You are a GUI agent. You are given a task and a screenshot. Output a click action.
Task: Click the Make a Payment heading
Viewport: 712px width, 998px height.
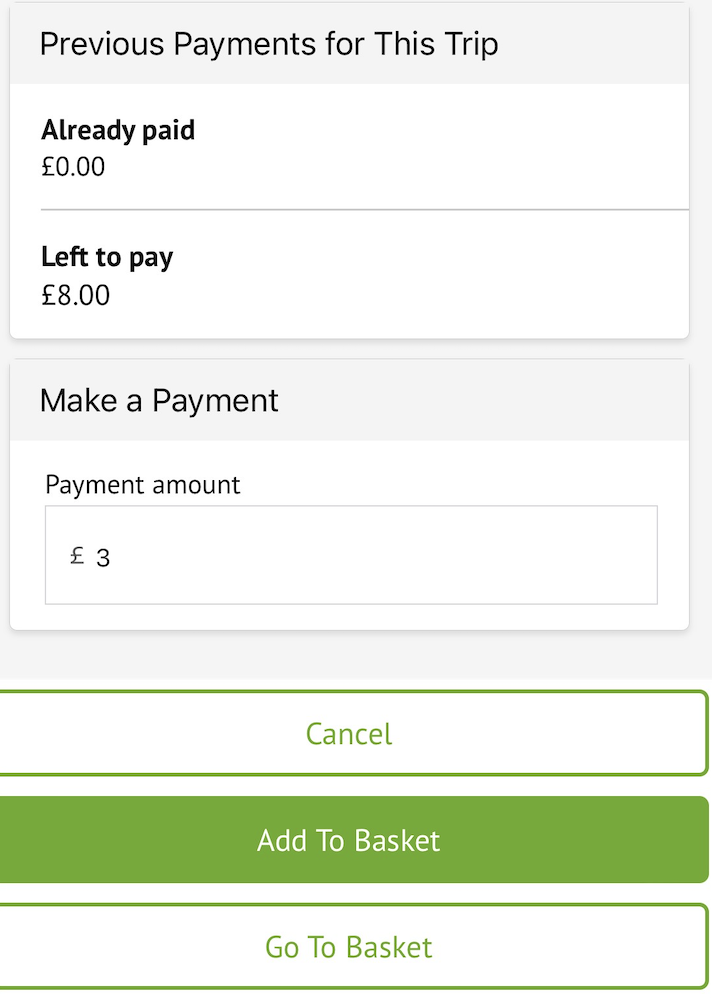(x=159, y=401)
